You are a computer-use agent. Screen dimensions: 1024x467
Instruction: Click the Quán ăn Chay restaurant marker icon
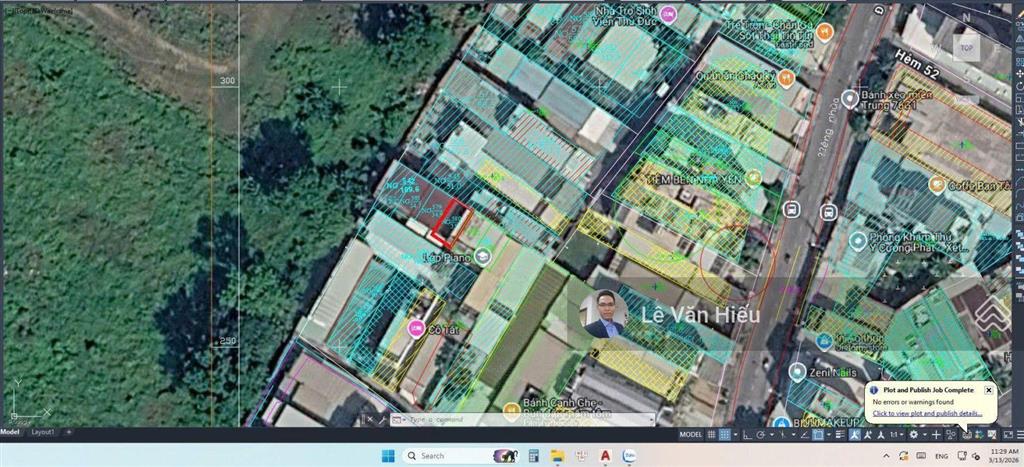point(786,77)
